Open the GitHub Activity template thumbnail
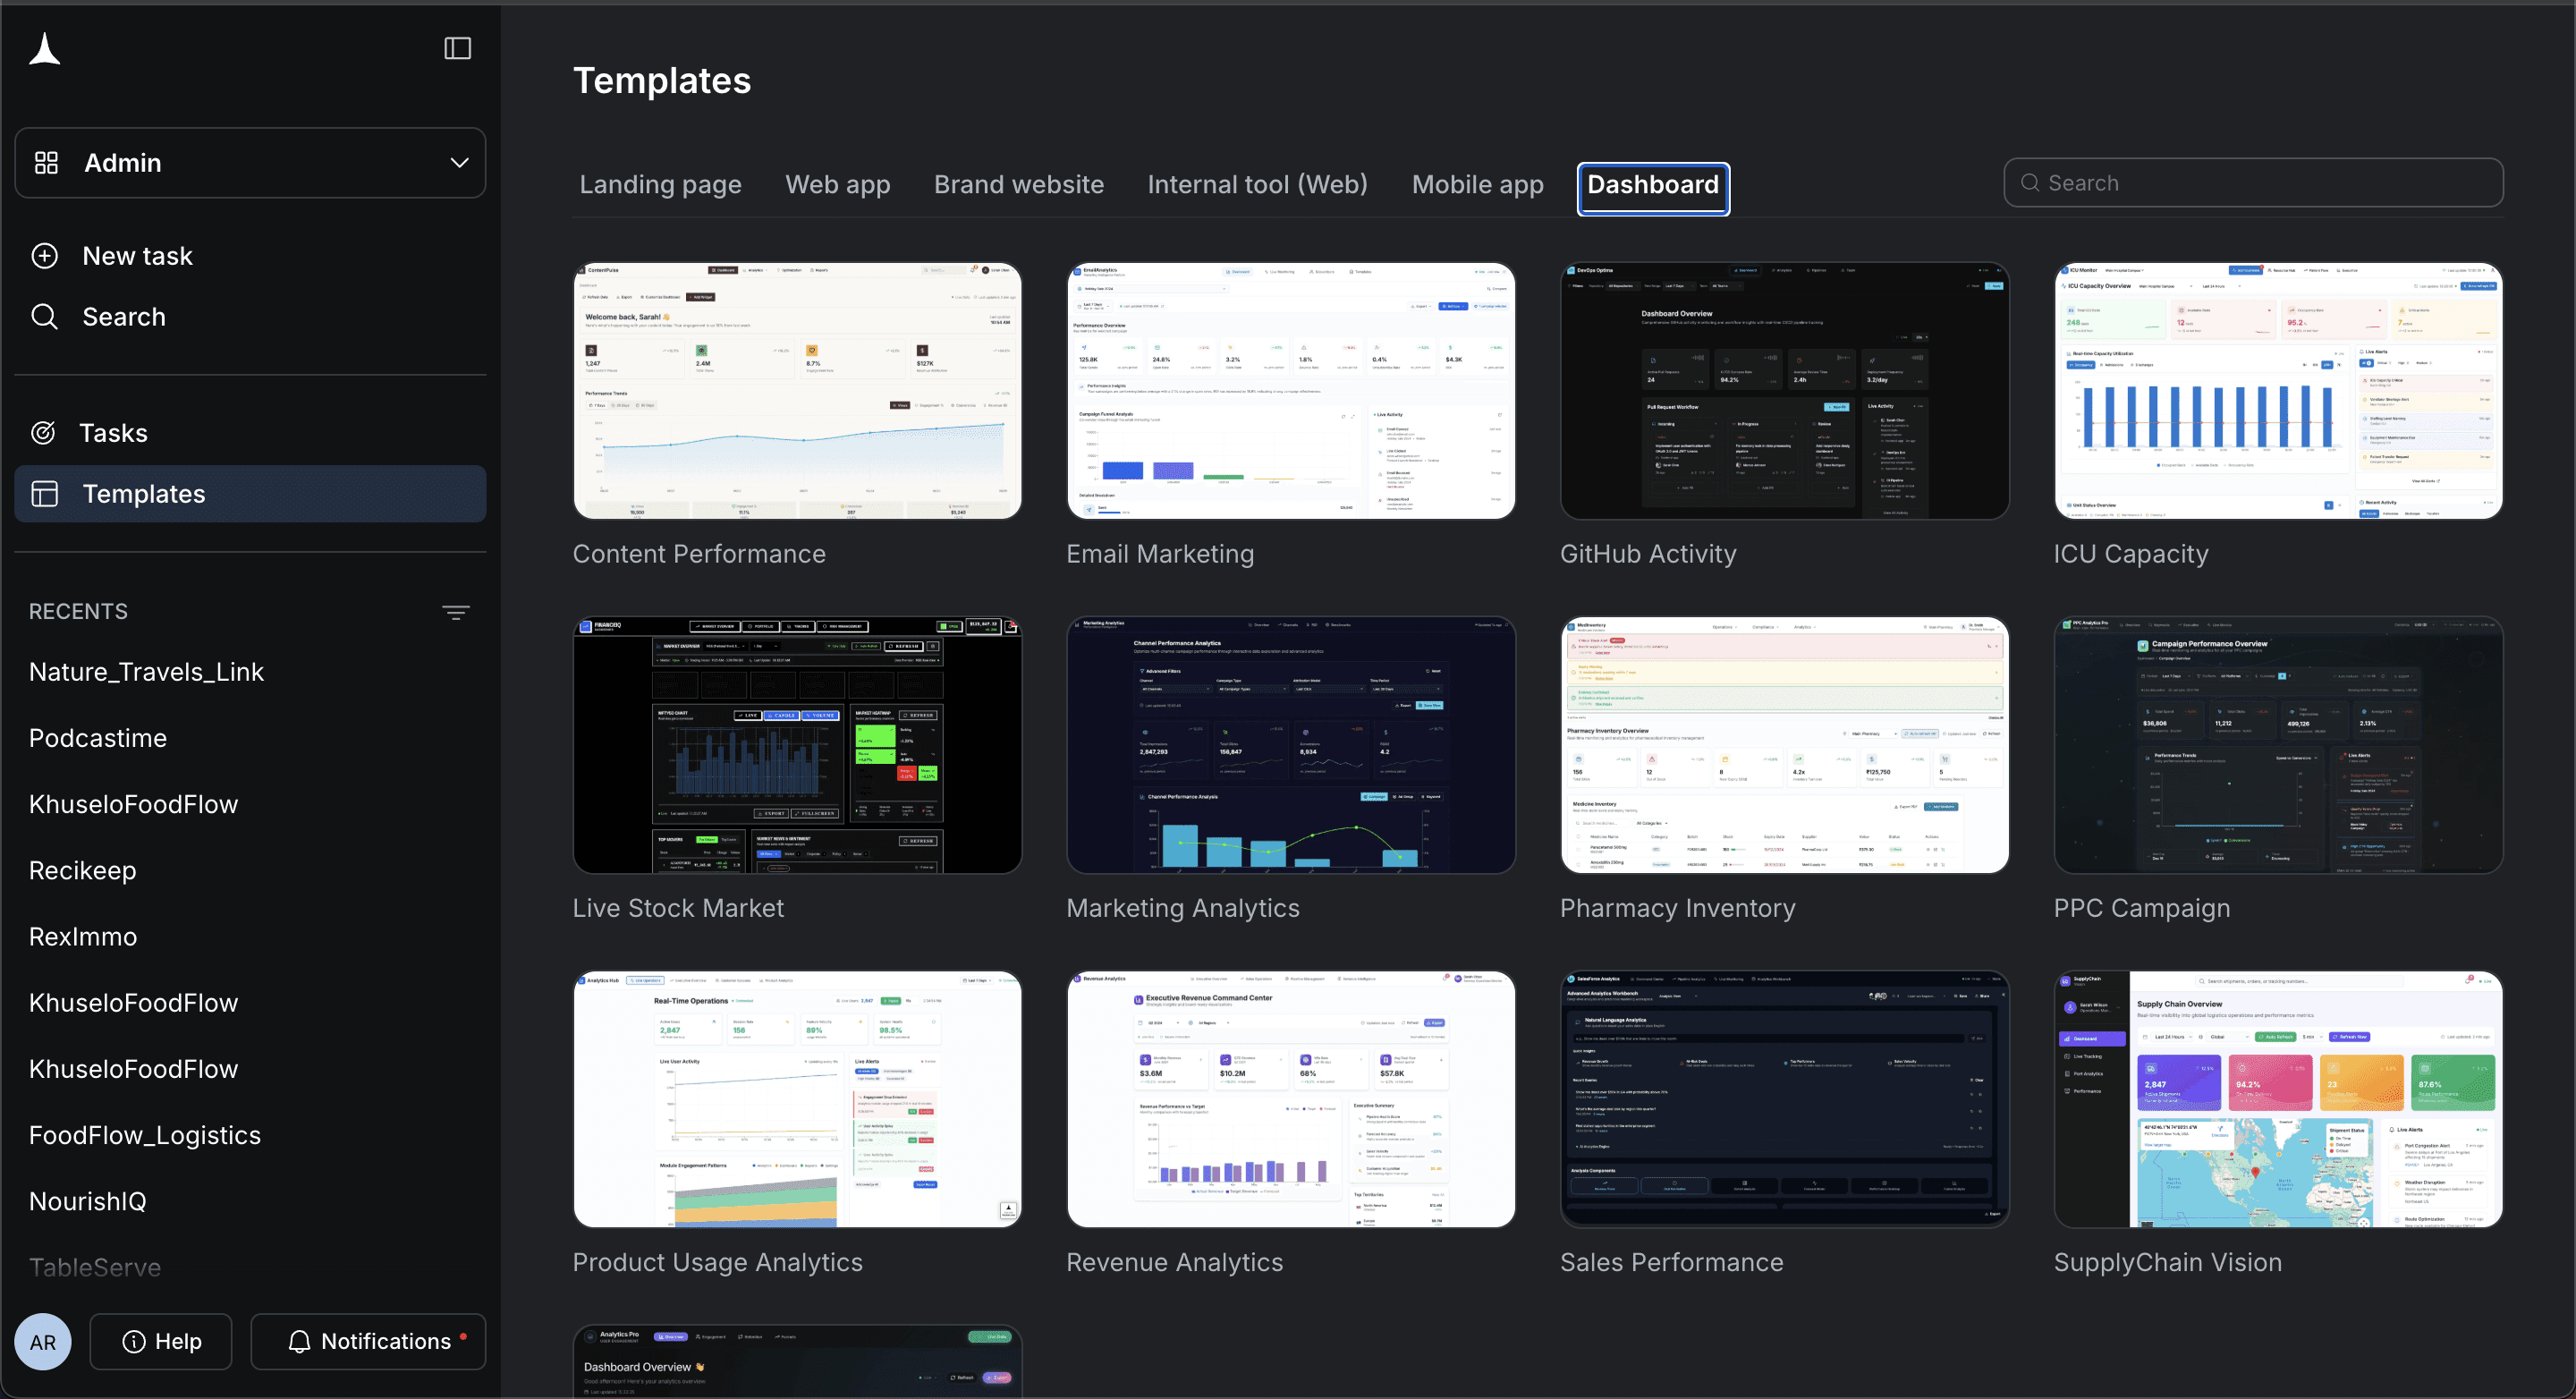This screenshot has width=2576, height=1399. tap(1784, 391)
